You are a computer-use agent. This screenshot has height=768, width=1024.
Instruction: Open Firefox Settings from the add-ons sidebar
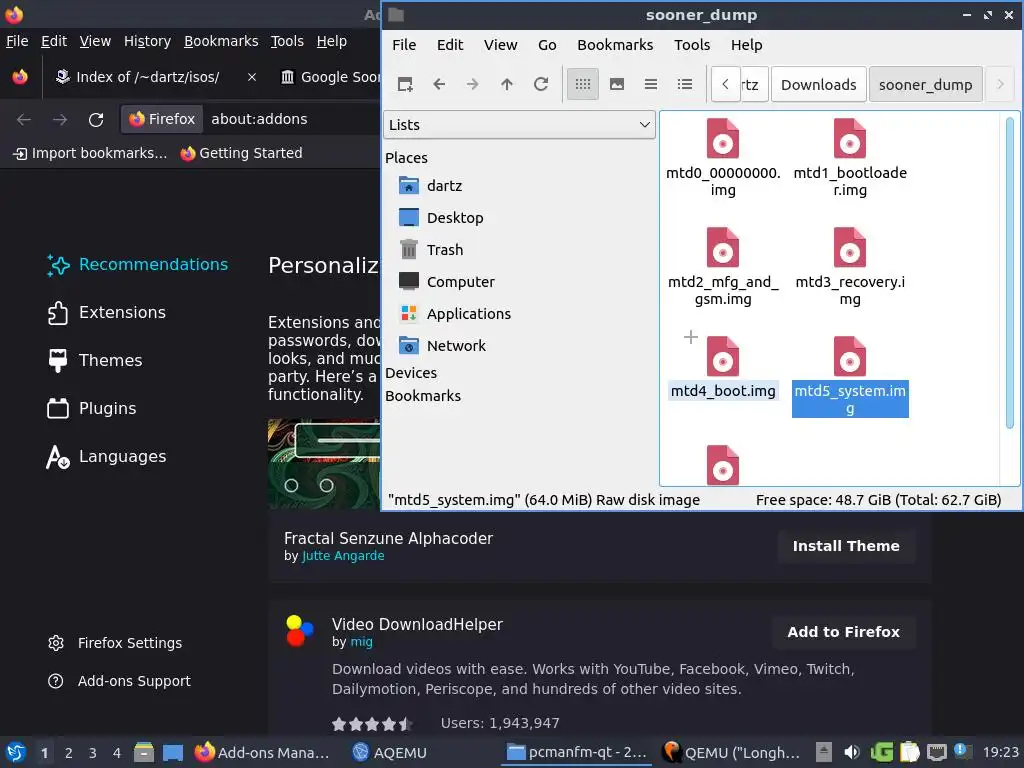[x=115, y=643]
